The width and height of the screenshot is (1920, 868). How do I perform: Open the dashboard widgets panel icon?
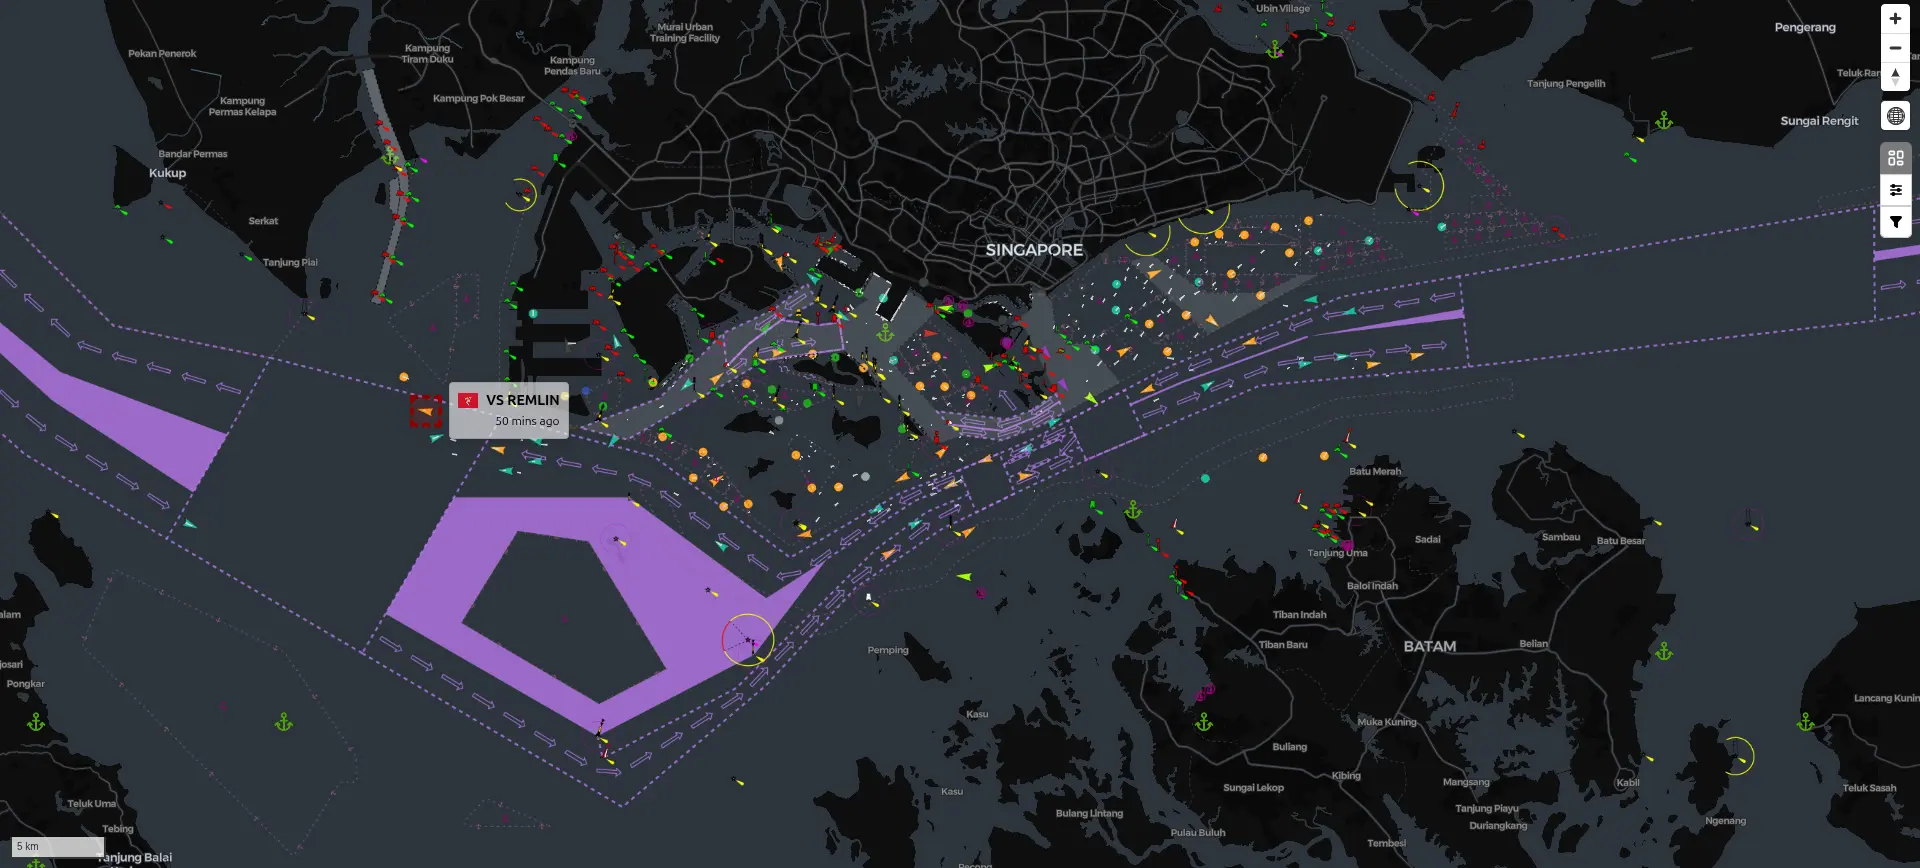[1895, 158]
